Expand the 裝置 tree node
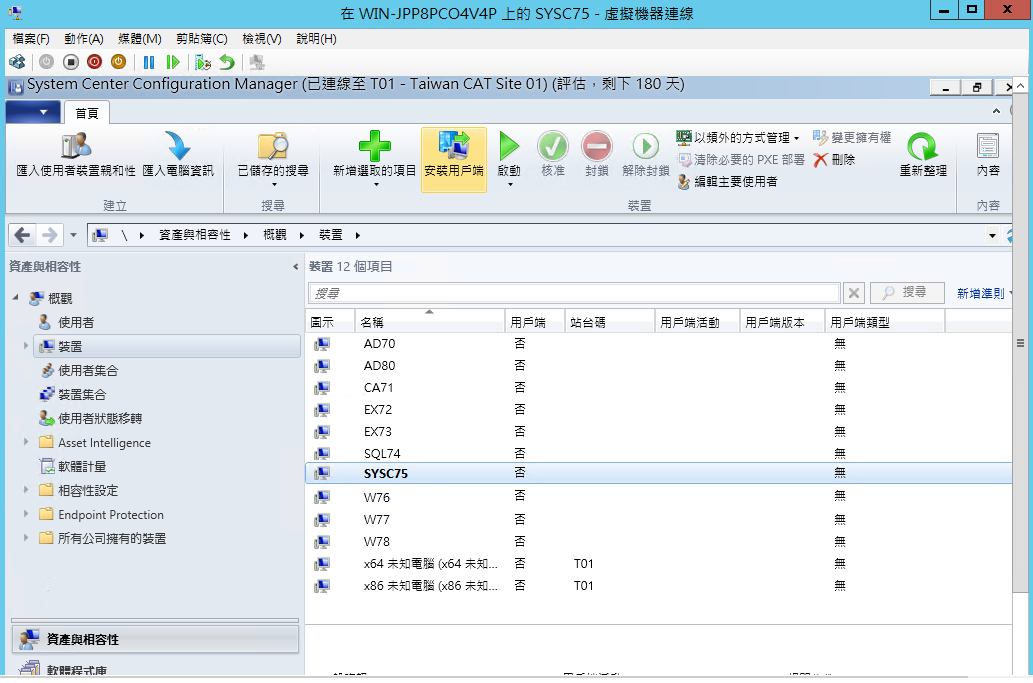Image resolution: width=1033 pixels, height=683 pixels. [x=26, y=346]
